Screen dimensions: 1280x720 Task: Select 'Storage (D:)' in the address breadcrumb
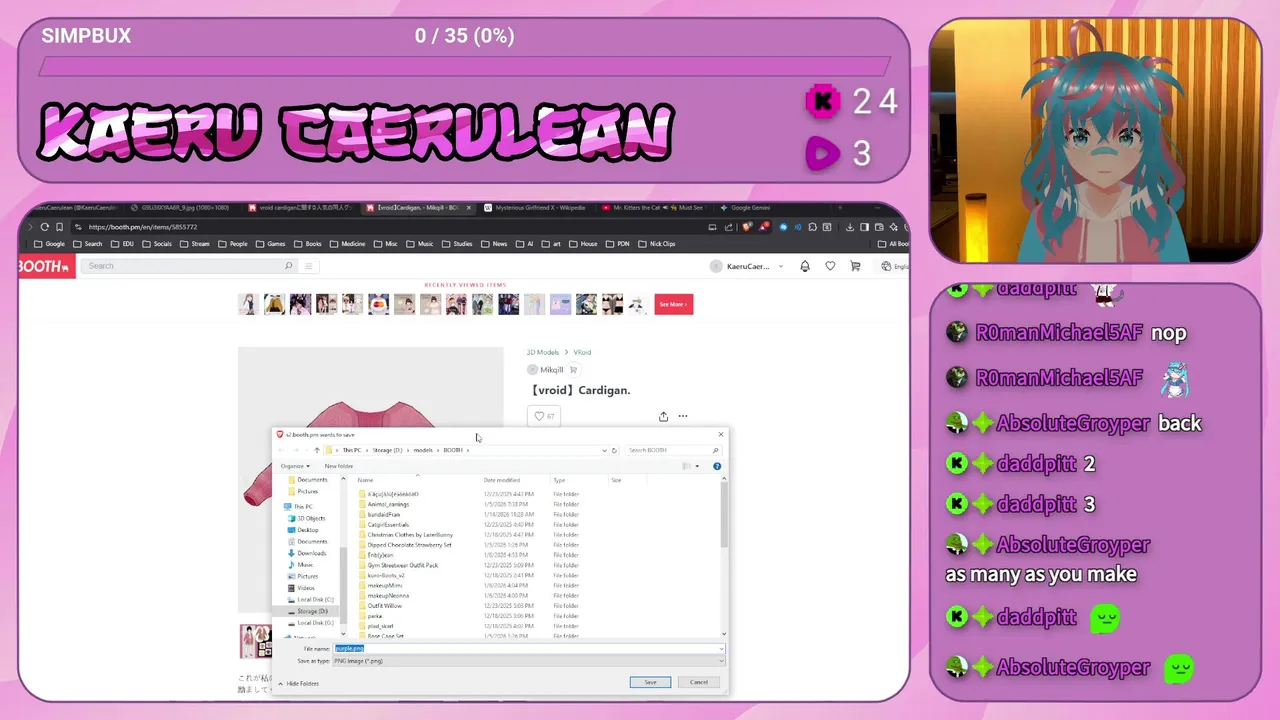point(387,450)
